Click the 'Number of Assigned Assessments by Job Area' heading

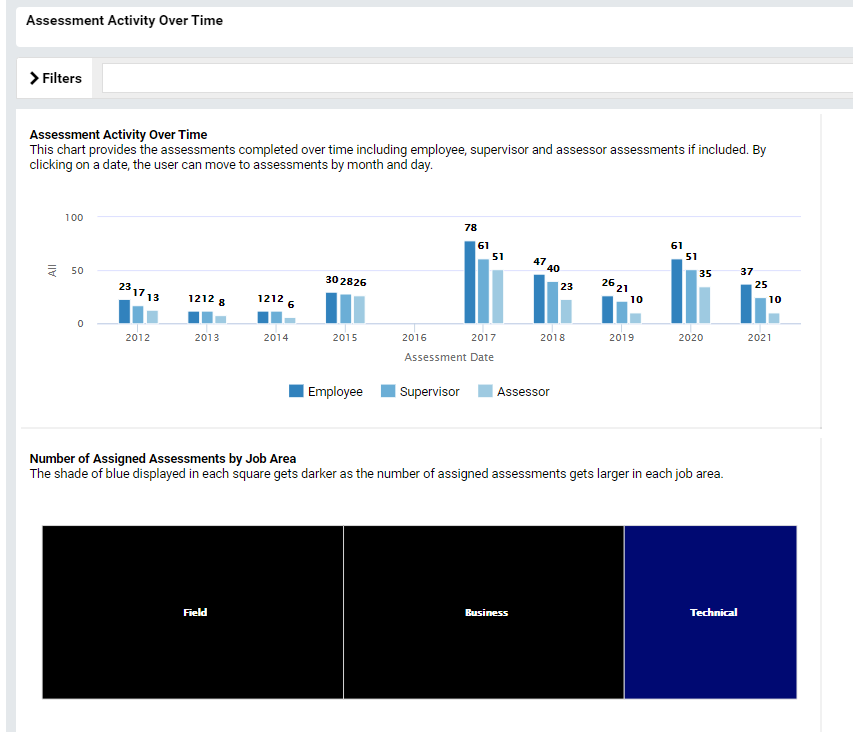point(163,458)
